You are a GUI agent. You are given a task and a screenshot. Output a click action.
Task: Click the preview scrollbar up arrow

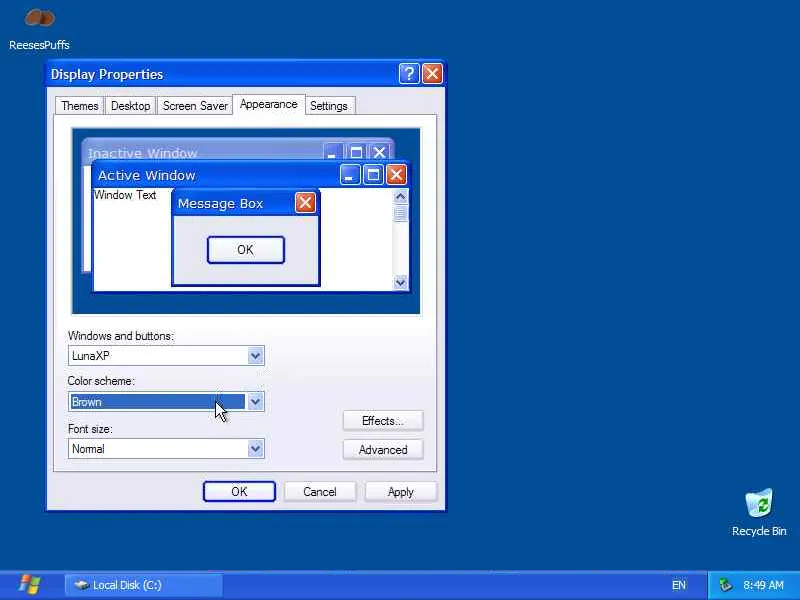coord(401,196)
